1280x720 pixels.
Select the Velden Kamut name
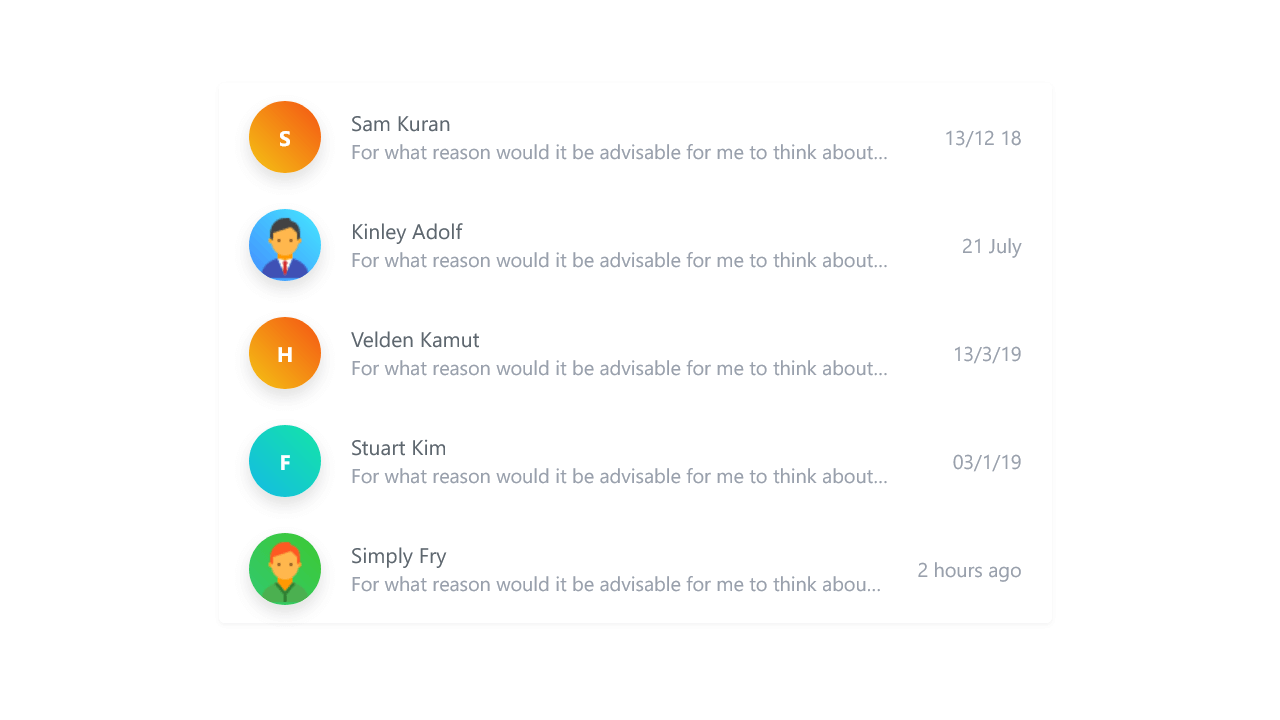point(415,340)
